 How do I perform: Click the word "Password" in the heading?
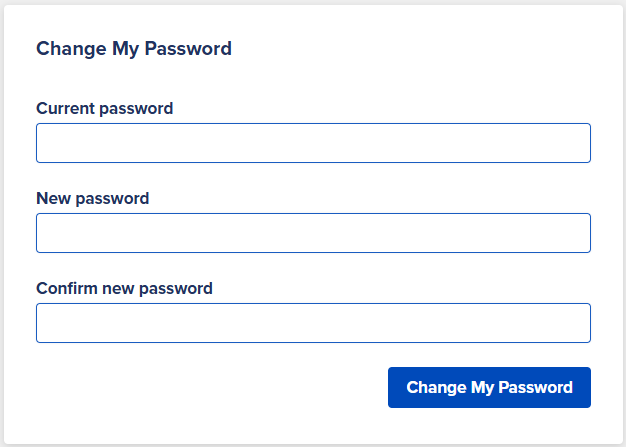tap(188, 49)
